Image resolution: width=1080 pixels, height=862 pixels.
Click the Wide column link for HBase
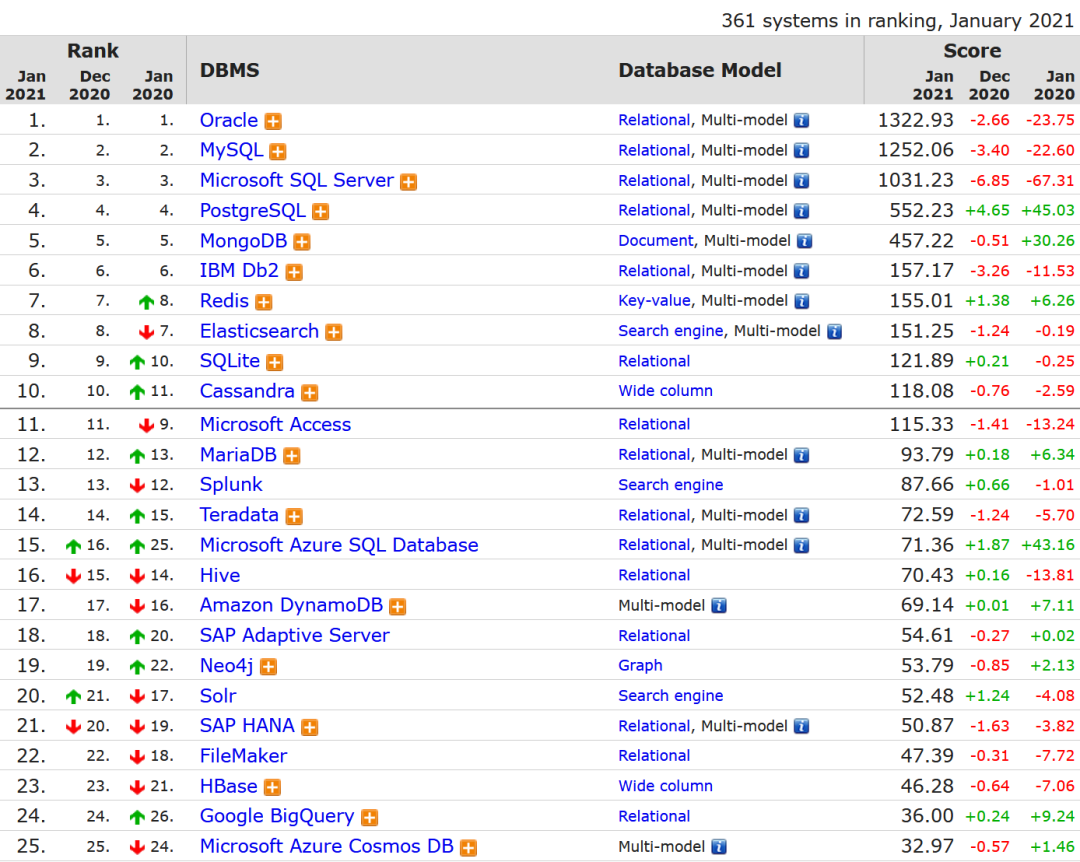[x=665, y=786]
